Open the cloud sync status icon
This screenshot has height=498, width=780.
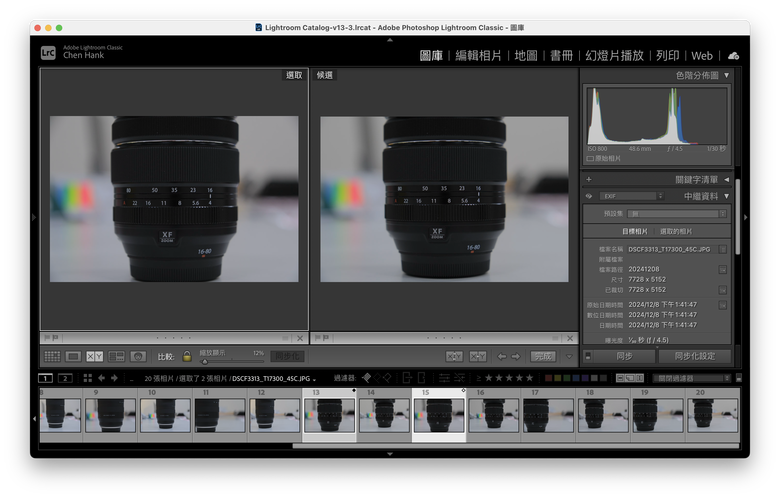pos(733,56)
